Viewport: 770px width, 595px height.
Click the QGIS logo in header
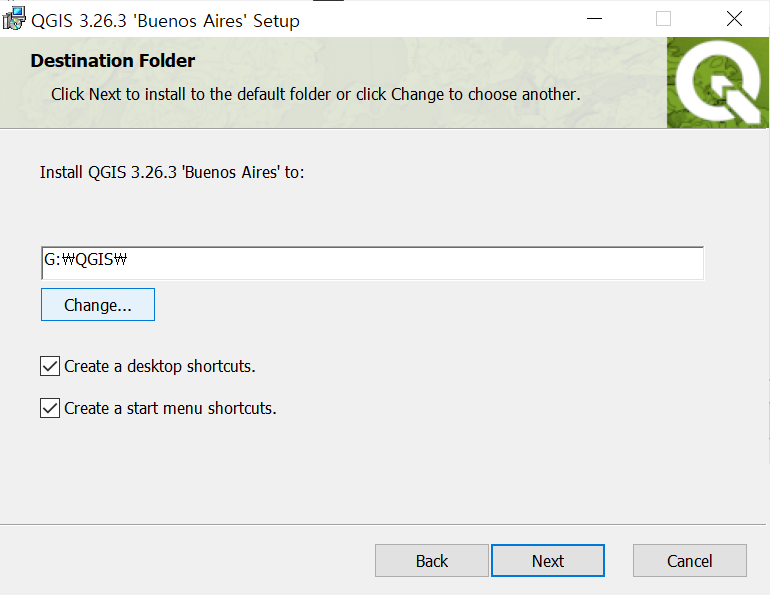click(717, 82)
